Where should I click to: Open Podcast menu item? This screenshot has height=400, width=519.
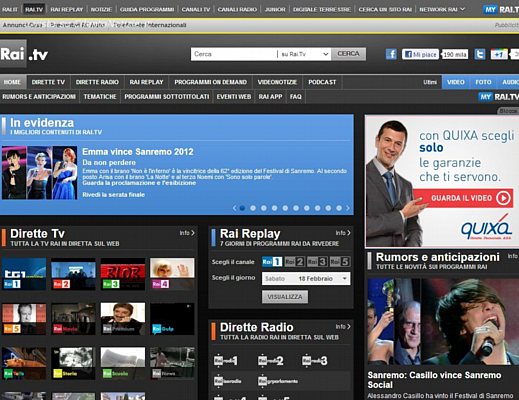pyautogui.click(x=322, y=82)
